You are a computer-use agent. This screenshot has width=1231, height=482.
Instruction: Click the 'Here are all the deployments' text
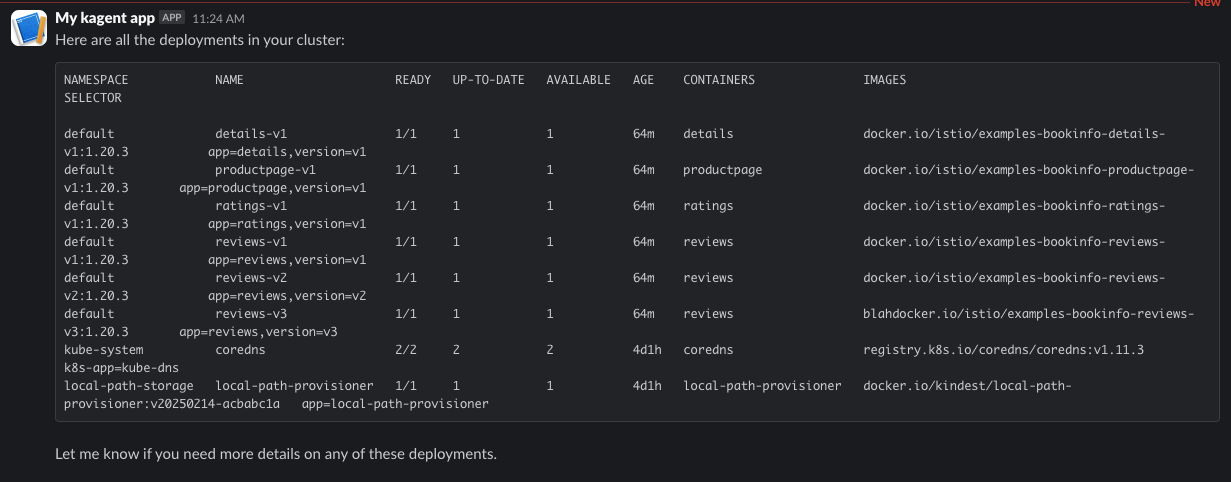[x=200, y=40]
